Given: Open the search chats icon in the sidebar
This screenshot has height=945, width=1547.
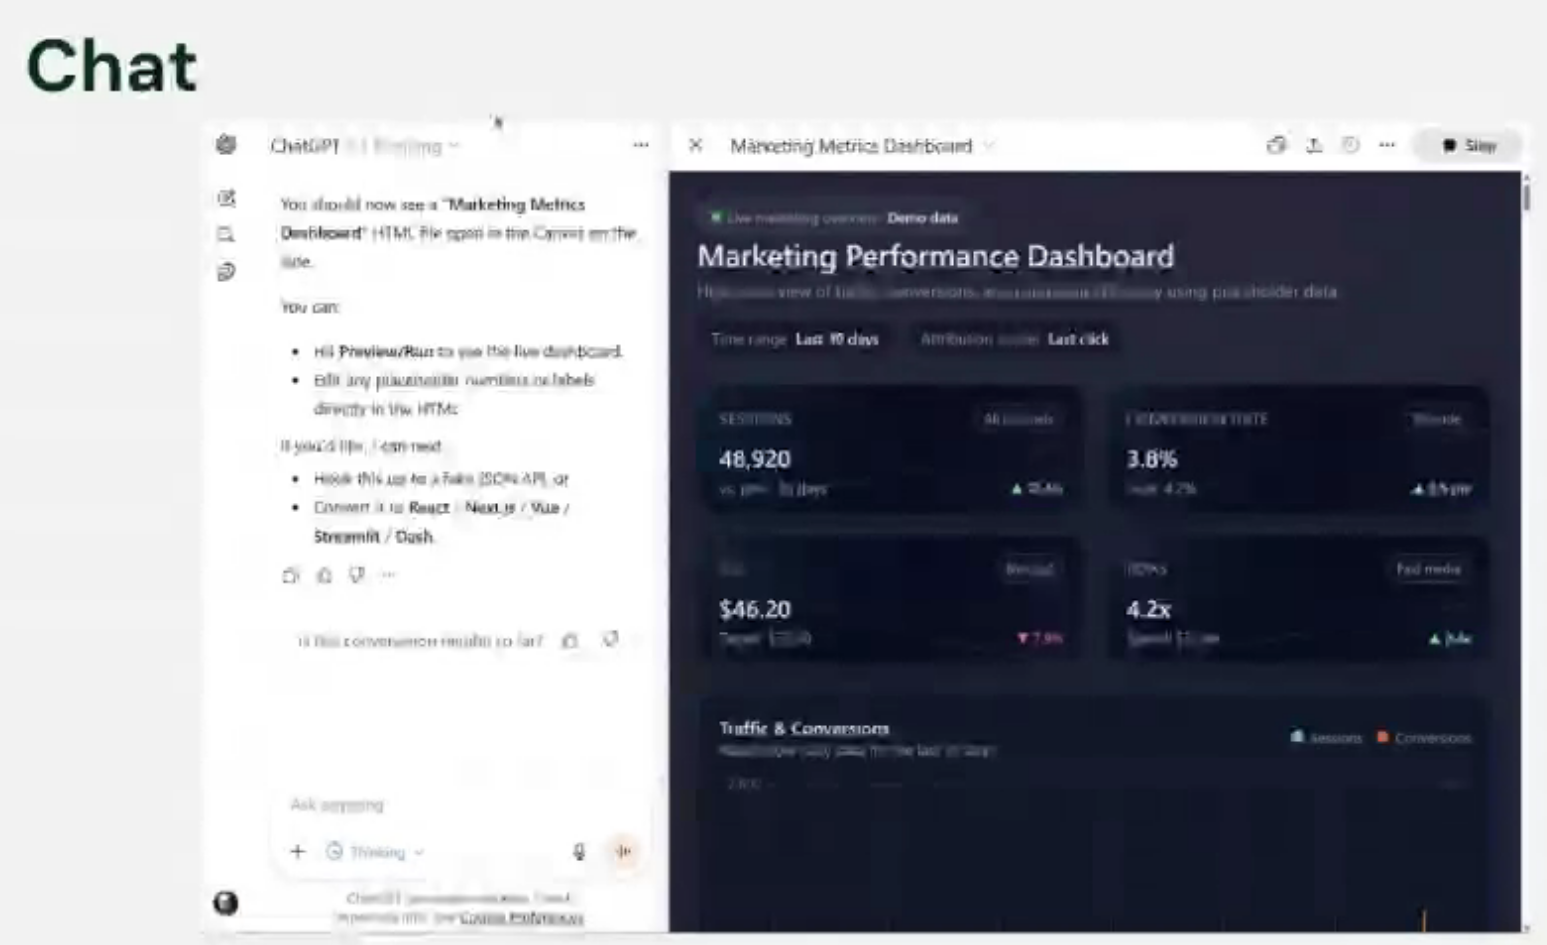Looking at the screenshot, I should tap(227, 235).
